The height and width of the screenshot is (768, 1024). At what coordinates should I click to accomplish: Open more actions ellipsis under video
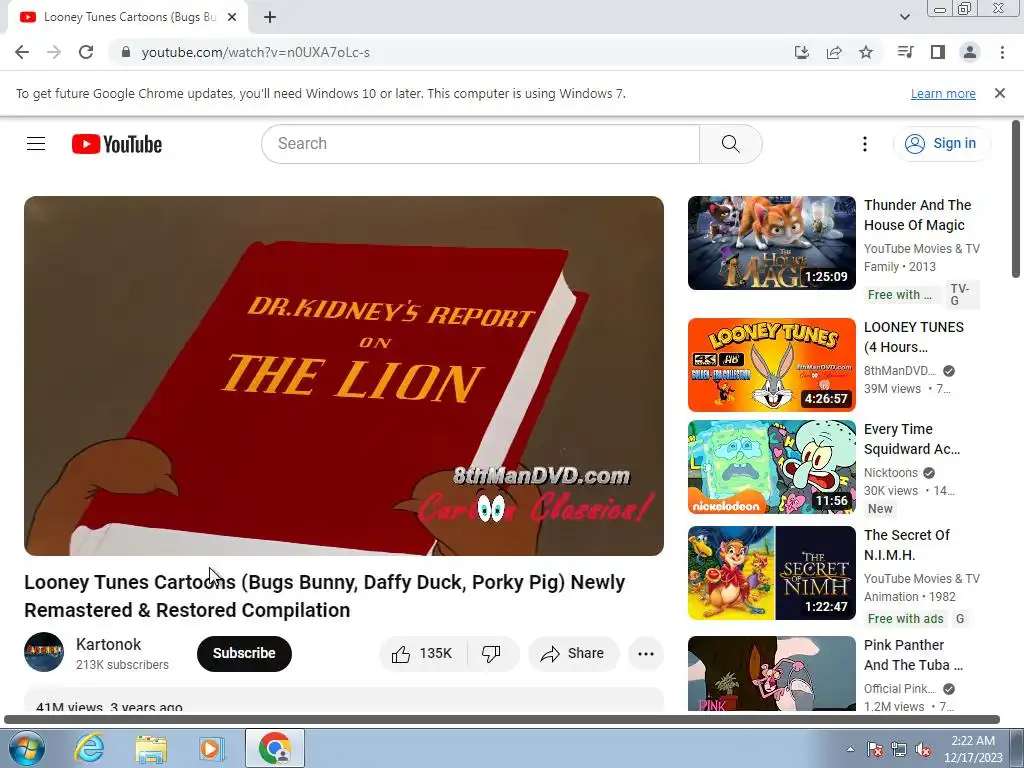click(x=646, y=654)
